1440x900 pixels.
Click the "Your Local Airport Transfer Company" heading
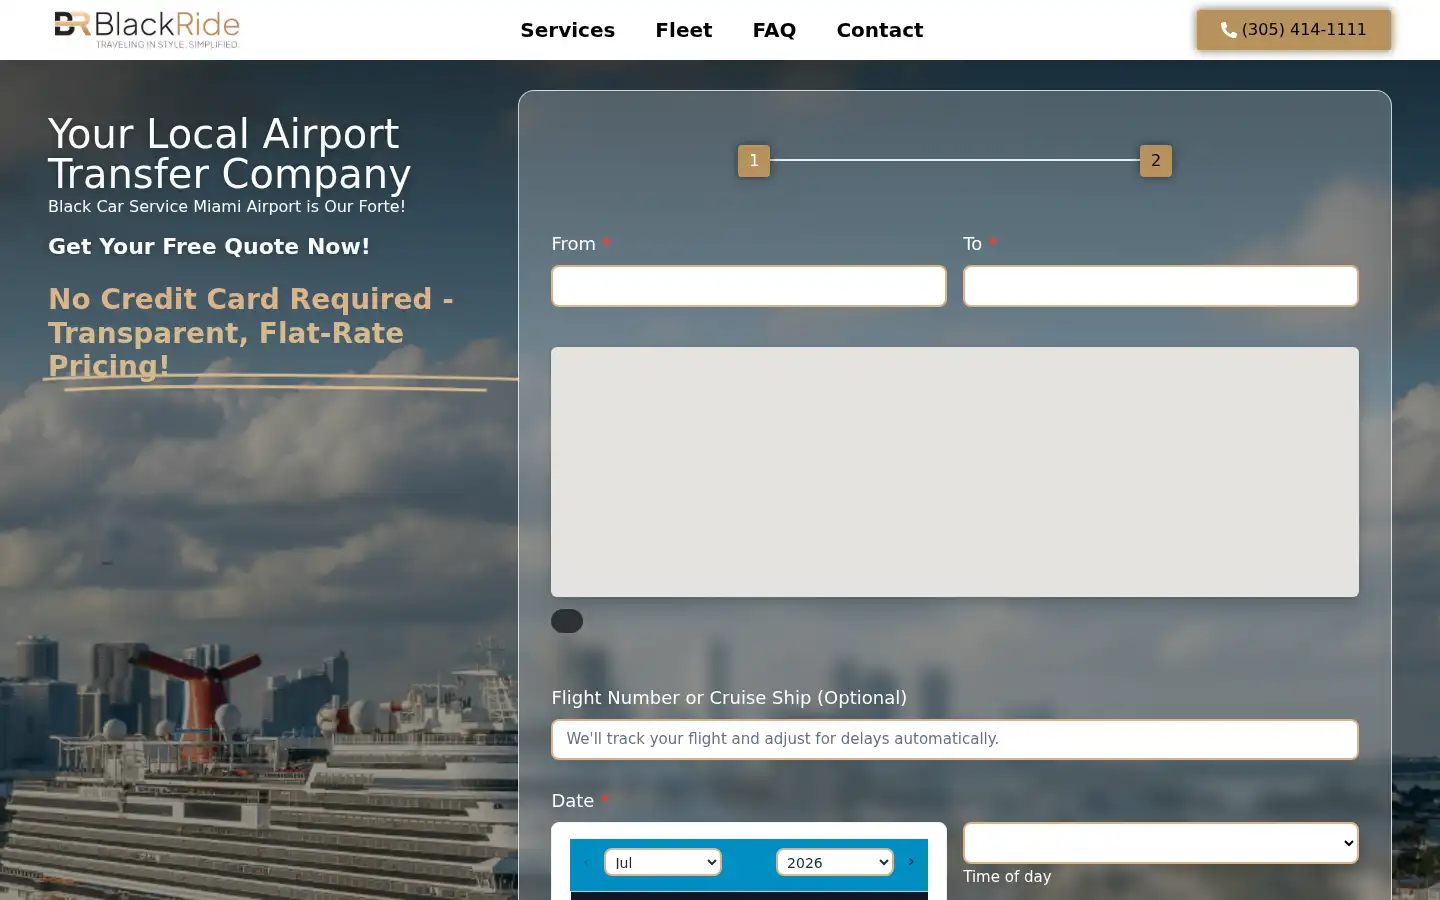pos(230,154)
